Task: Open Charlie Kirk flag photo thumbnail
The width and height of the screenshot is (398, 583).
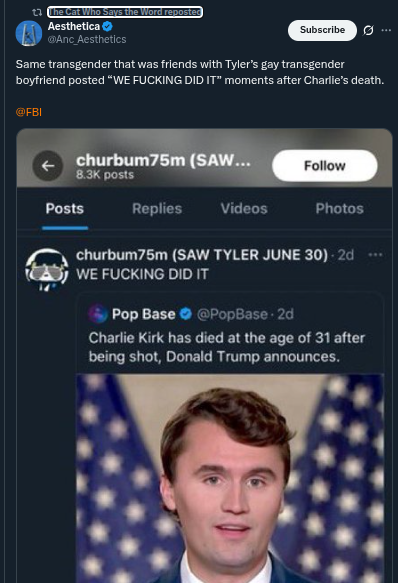Action: pos(230,478)
